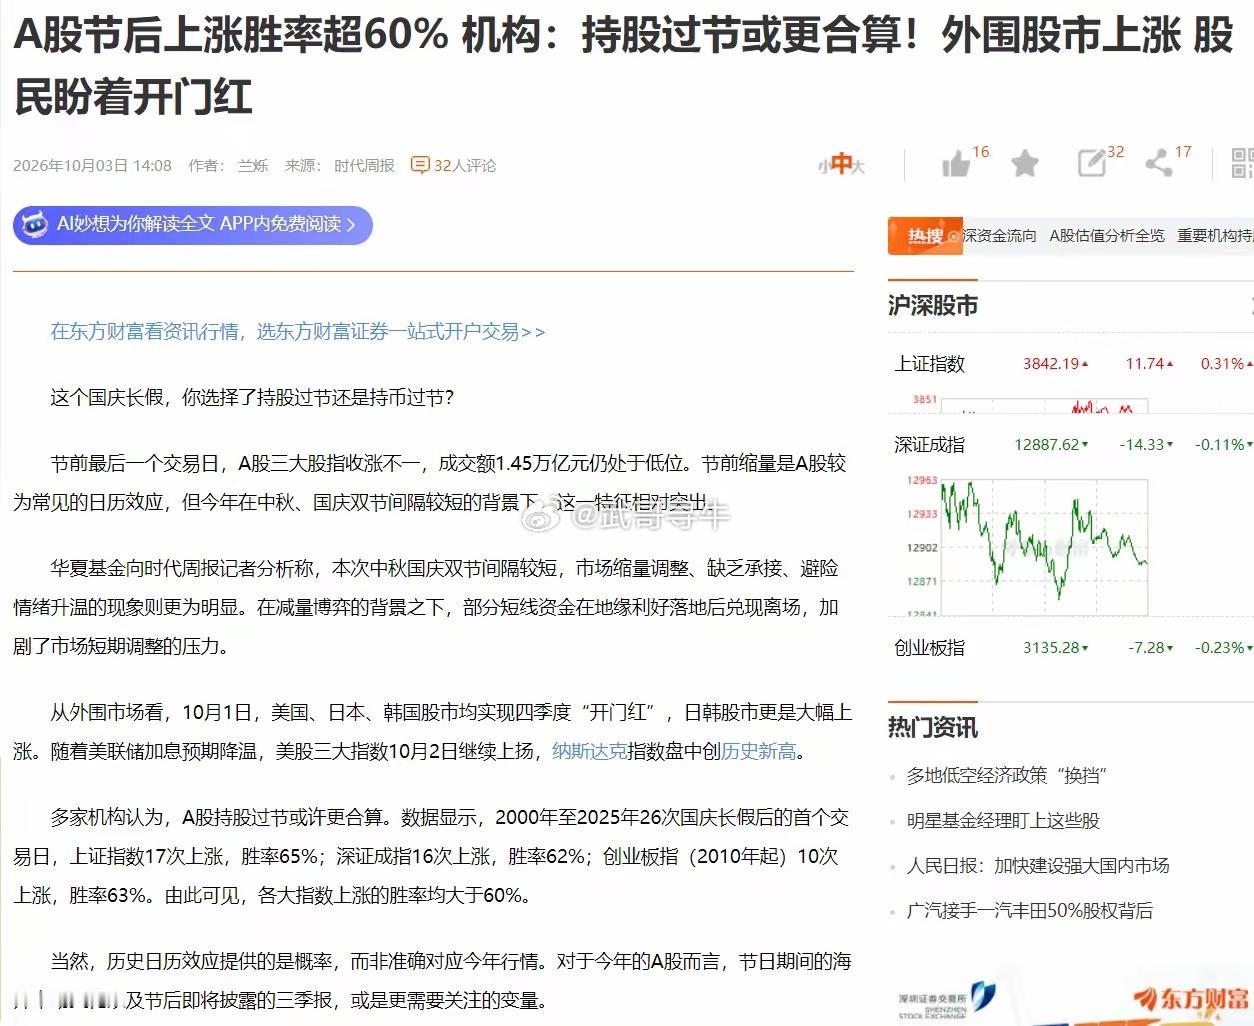Click 深证成指 percent -0.11%
Image resolution: width=1254 pixels, height=1026 pixels.
(x=1223, y=445)
